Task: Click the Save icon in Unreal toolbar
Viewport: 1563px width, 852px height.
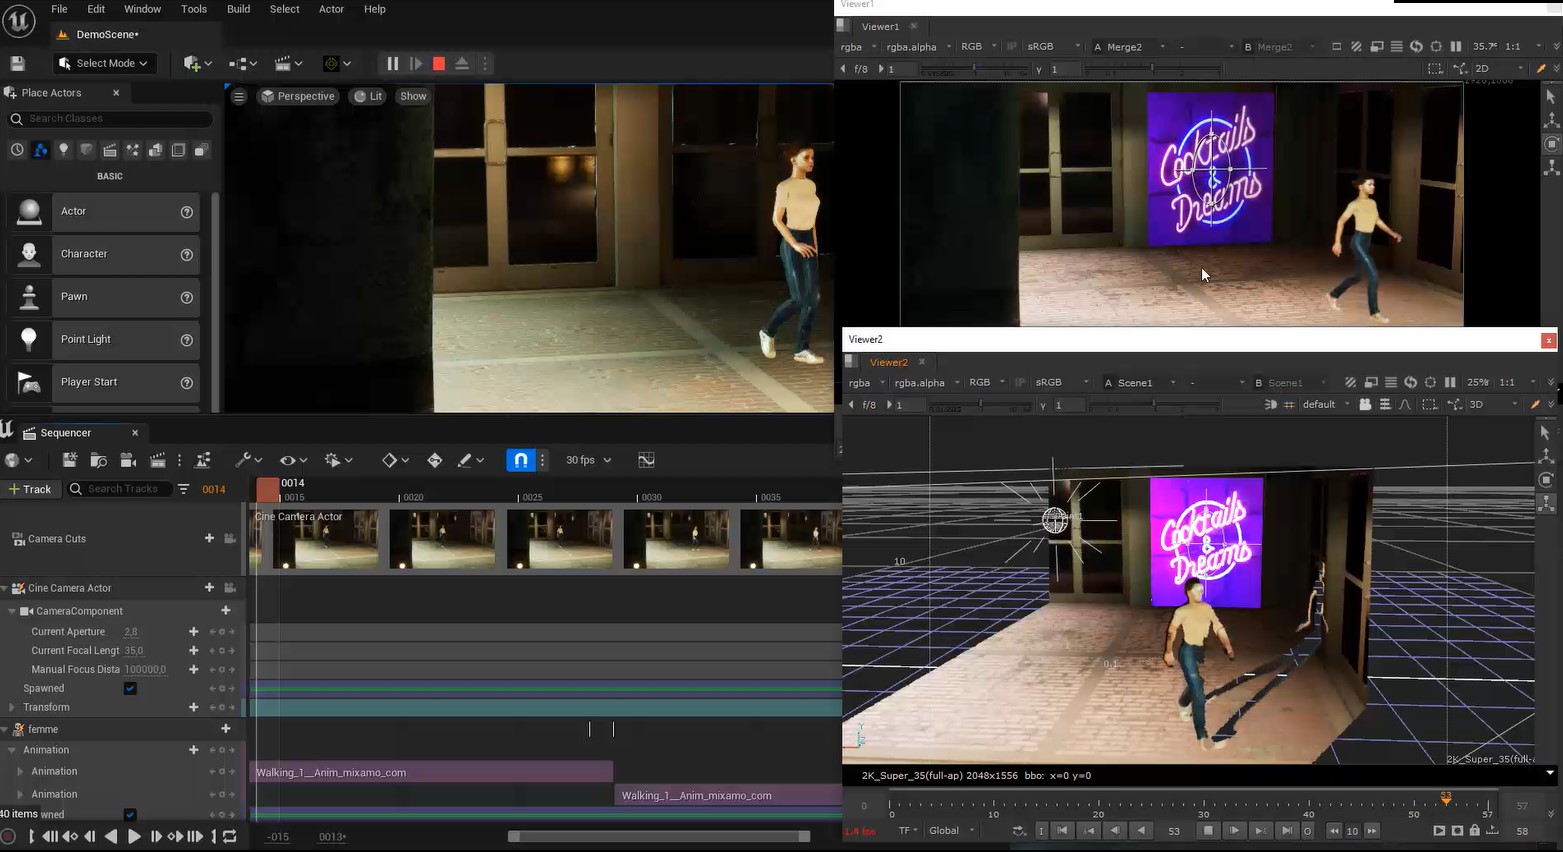Action: click(17, 63)
